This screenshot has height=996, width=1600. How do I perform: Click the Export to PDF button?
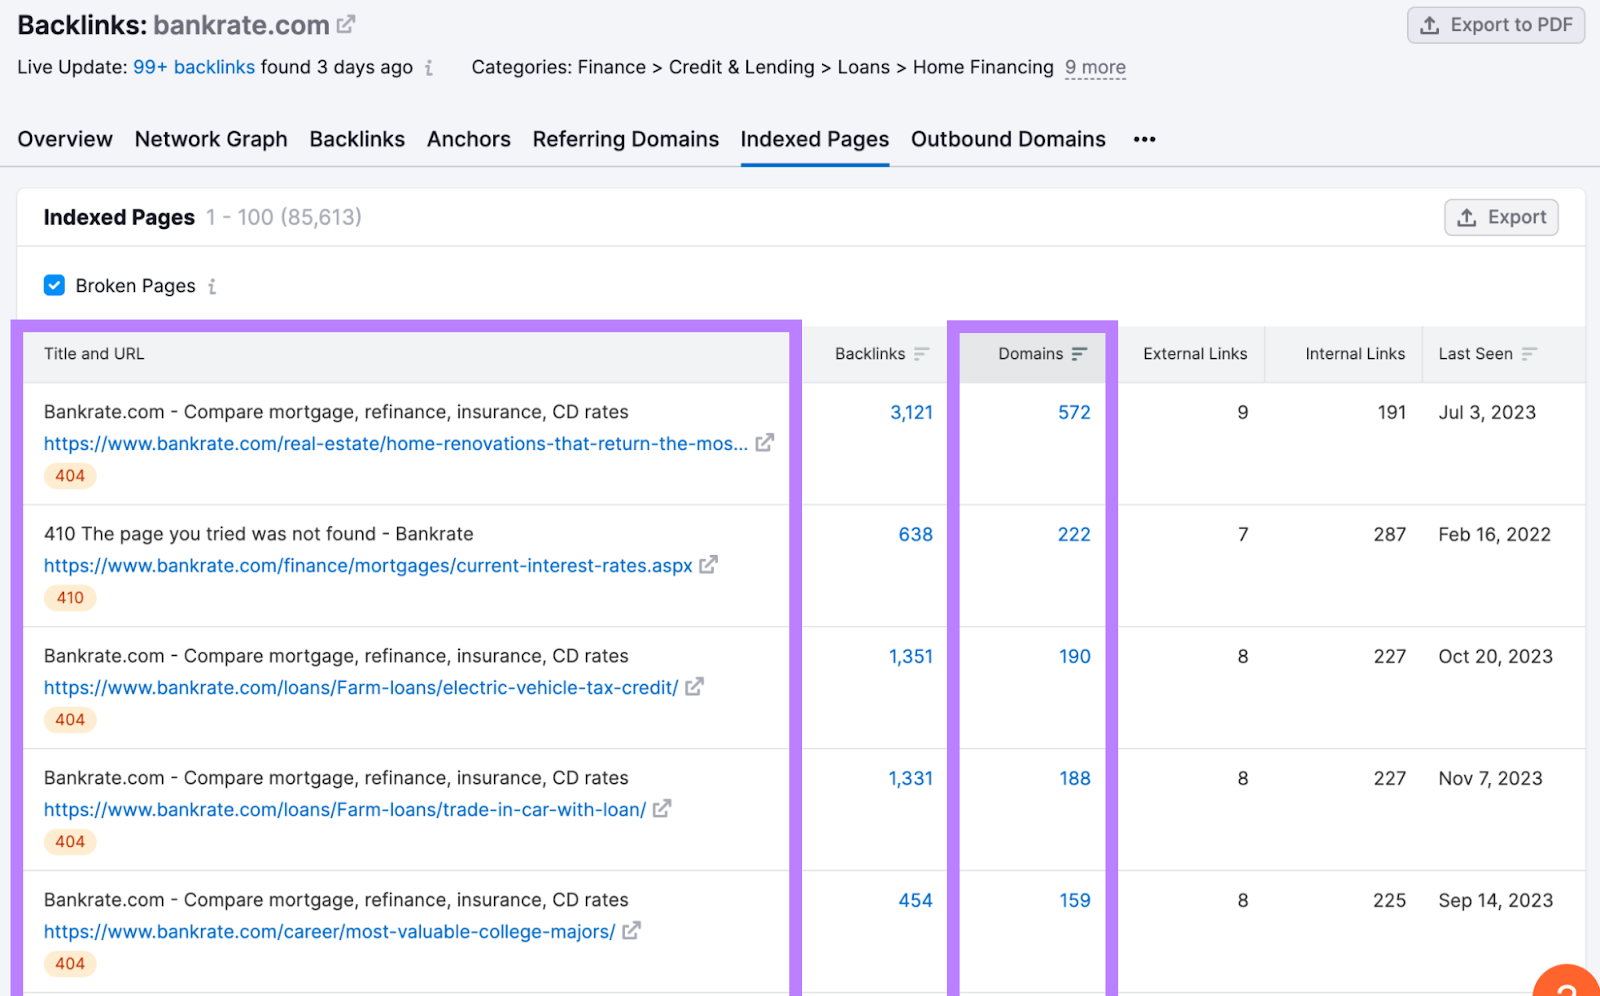[x=1496, y=25]
